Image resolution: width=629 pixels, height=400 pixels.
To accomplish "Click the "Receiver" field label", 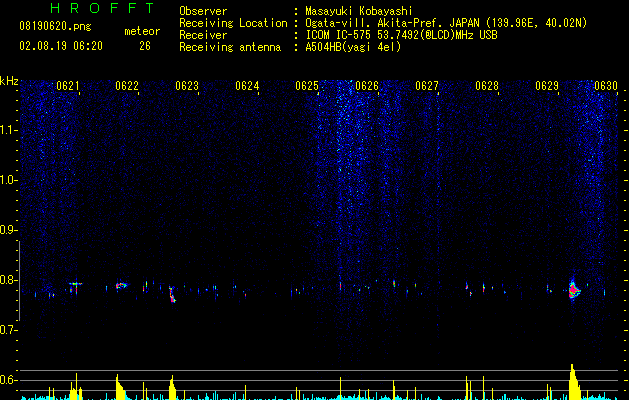I will (203, 35).
